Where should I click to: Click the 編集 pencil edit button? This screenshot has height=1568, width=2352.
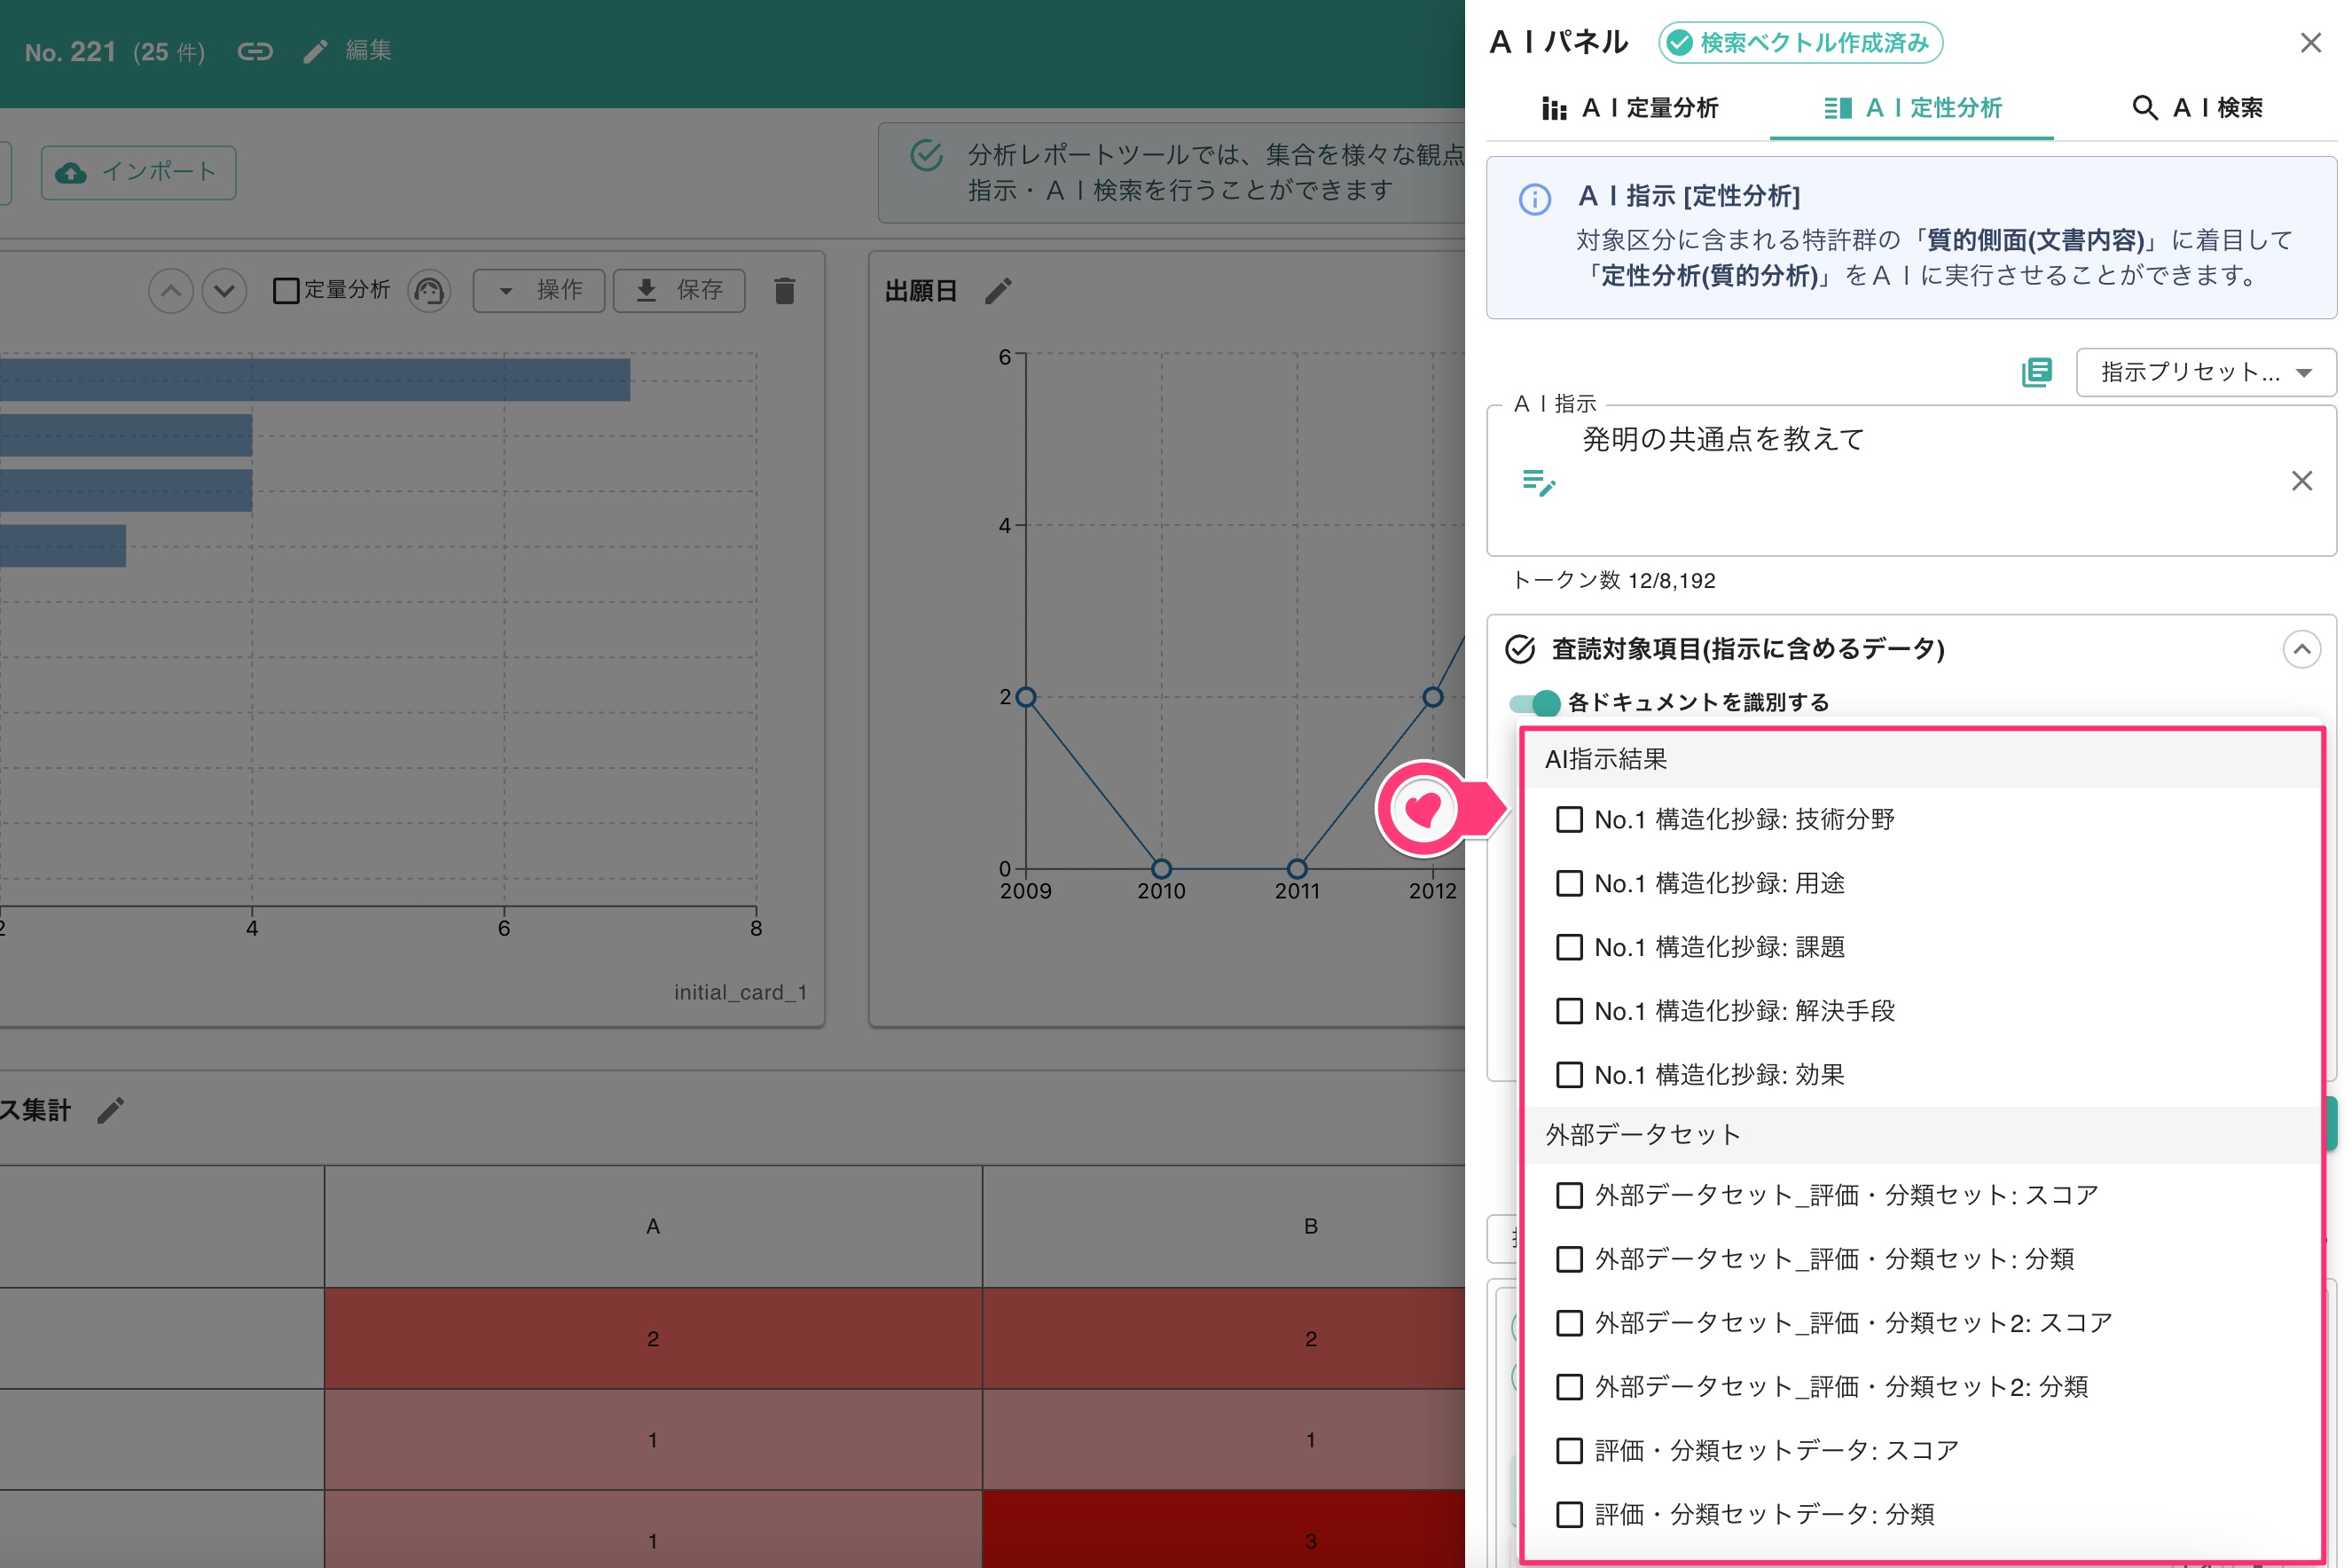[347, 51]
